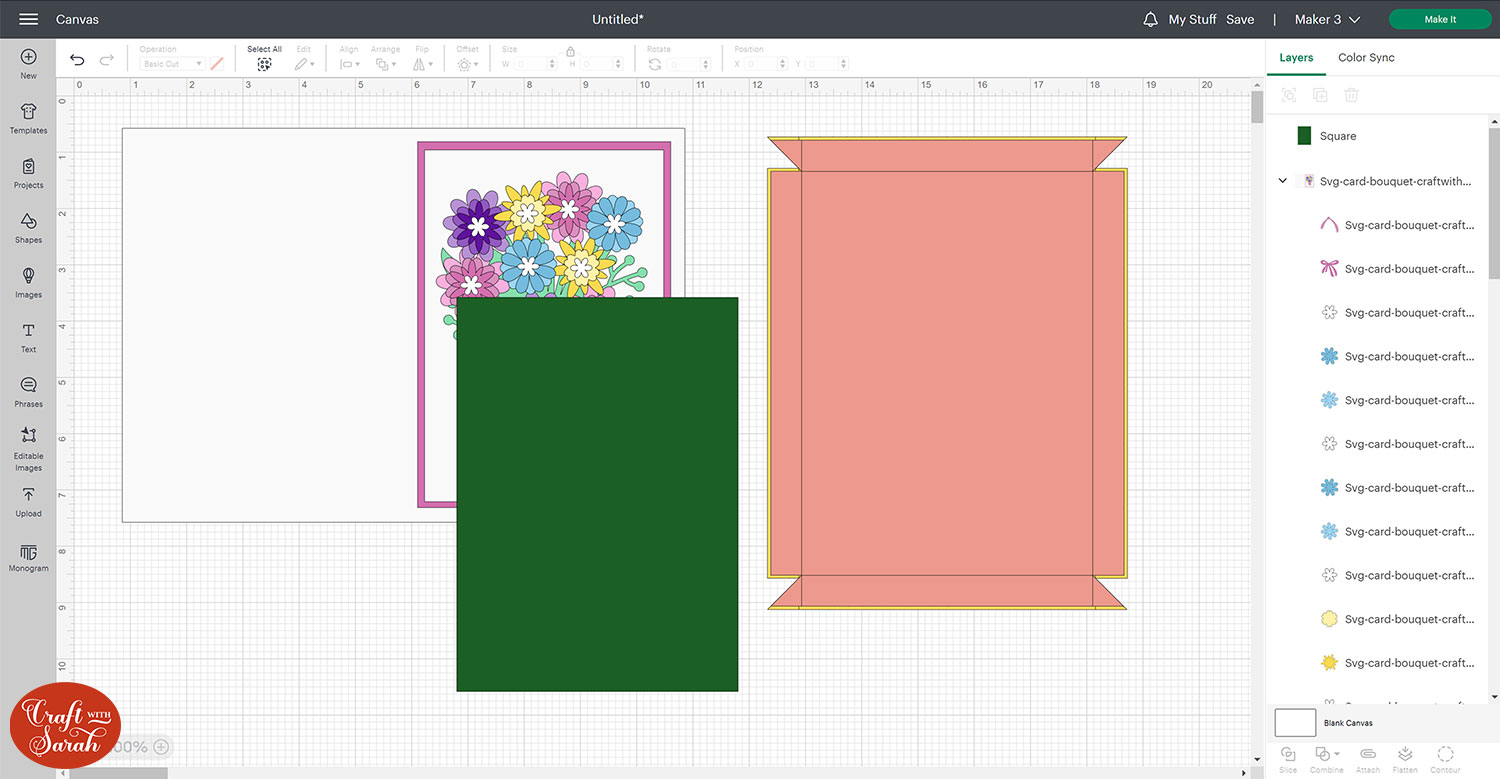1500x779 pixels.
Task: Open the Templates panel
Action: tap(28, 113)
